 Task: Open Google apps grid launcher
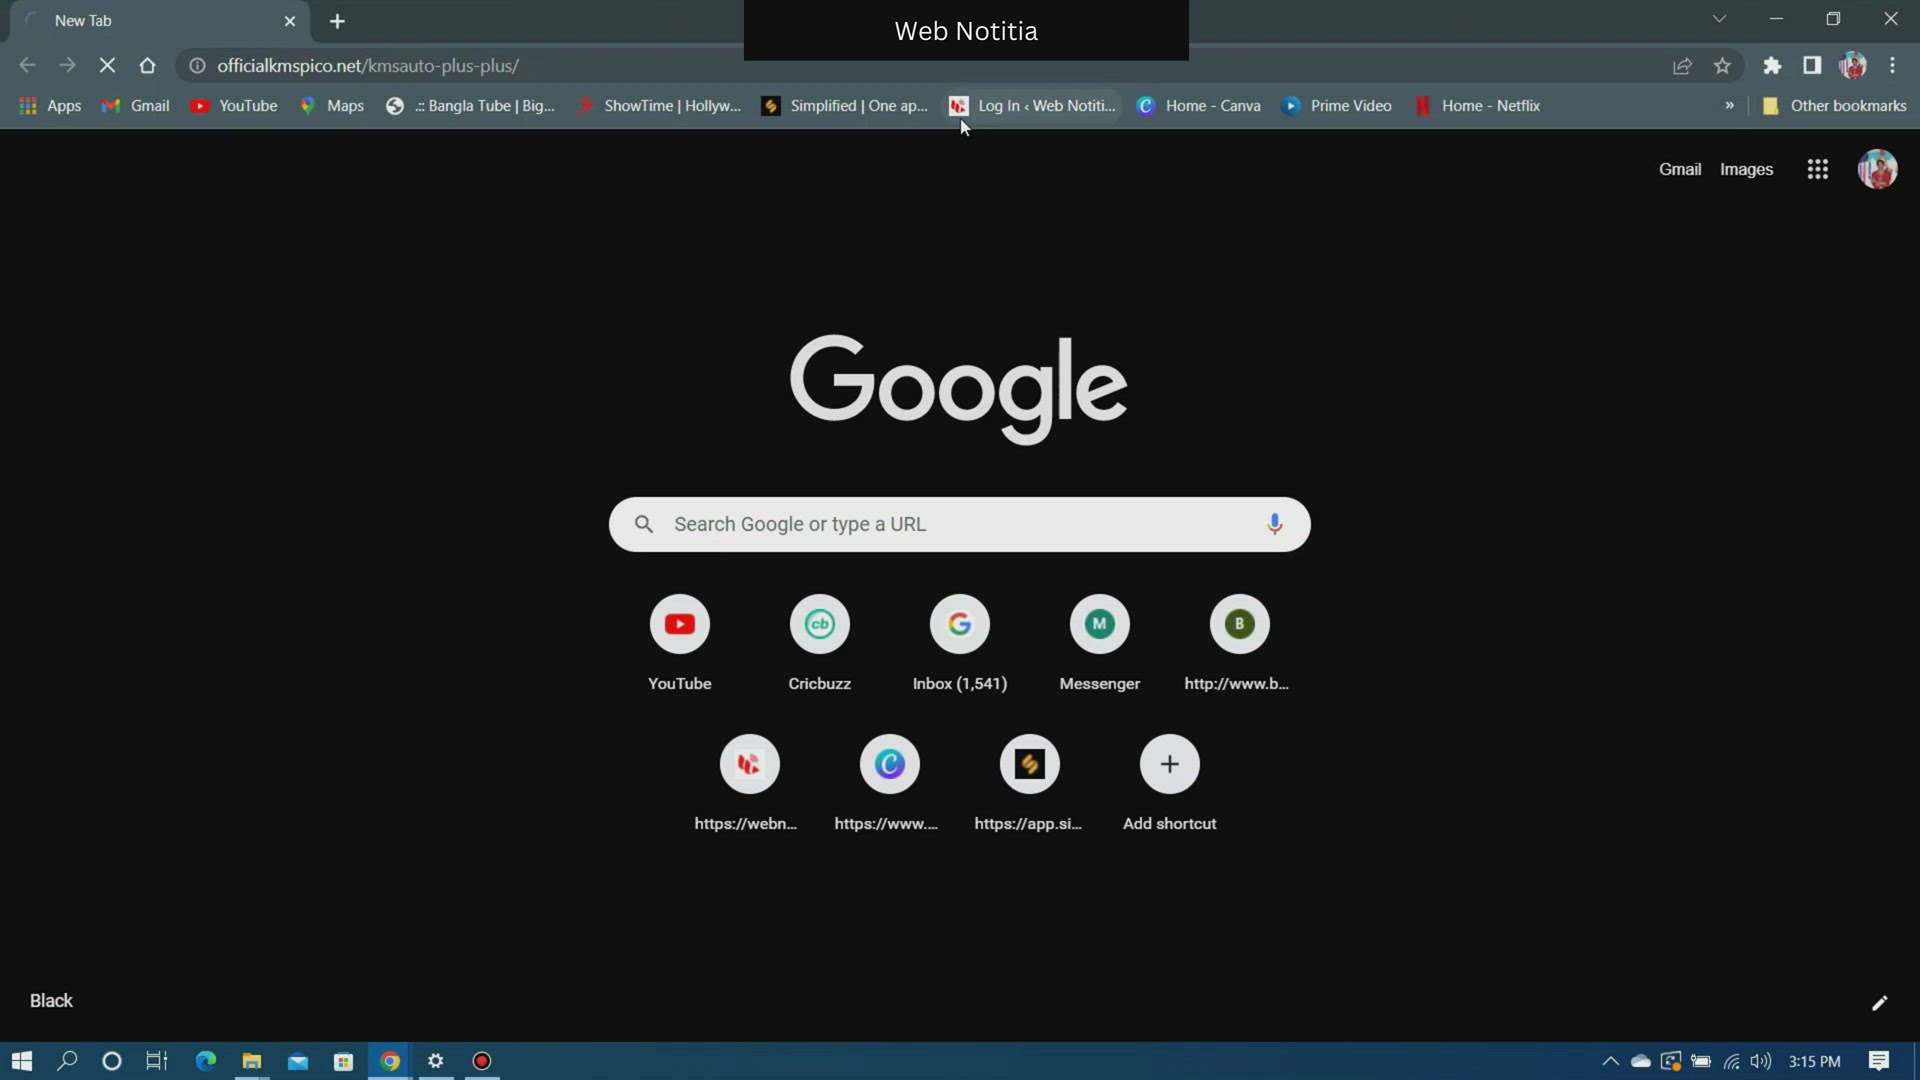pyautogui.click(x=1817, y=169)
